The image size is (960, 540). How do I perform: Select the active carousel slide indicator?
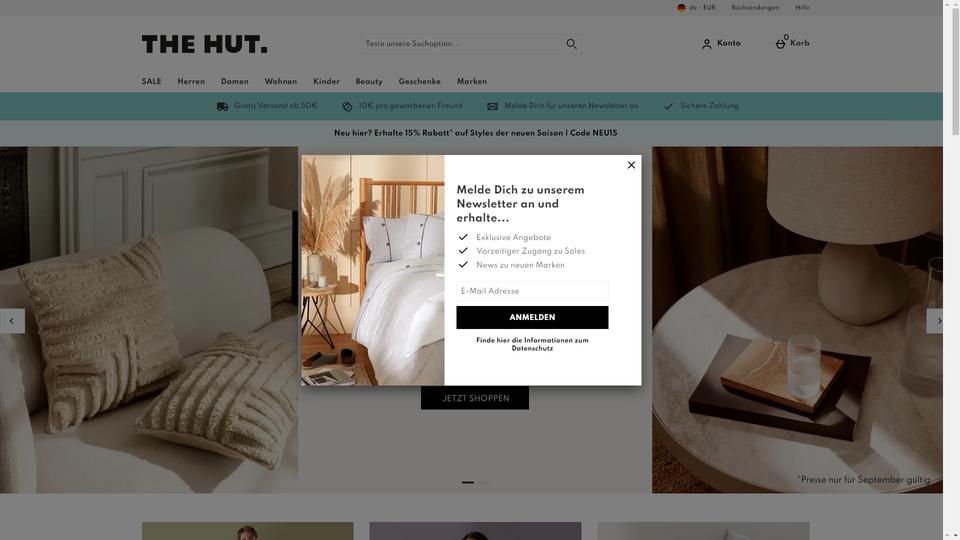pyautogui.click(x=468, y=482)
